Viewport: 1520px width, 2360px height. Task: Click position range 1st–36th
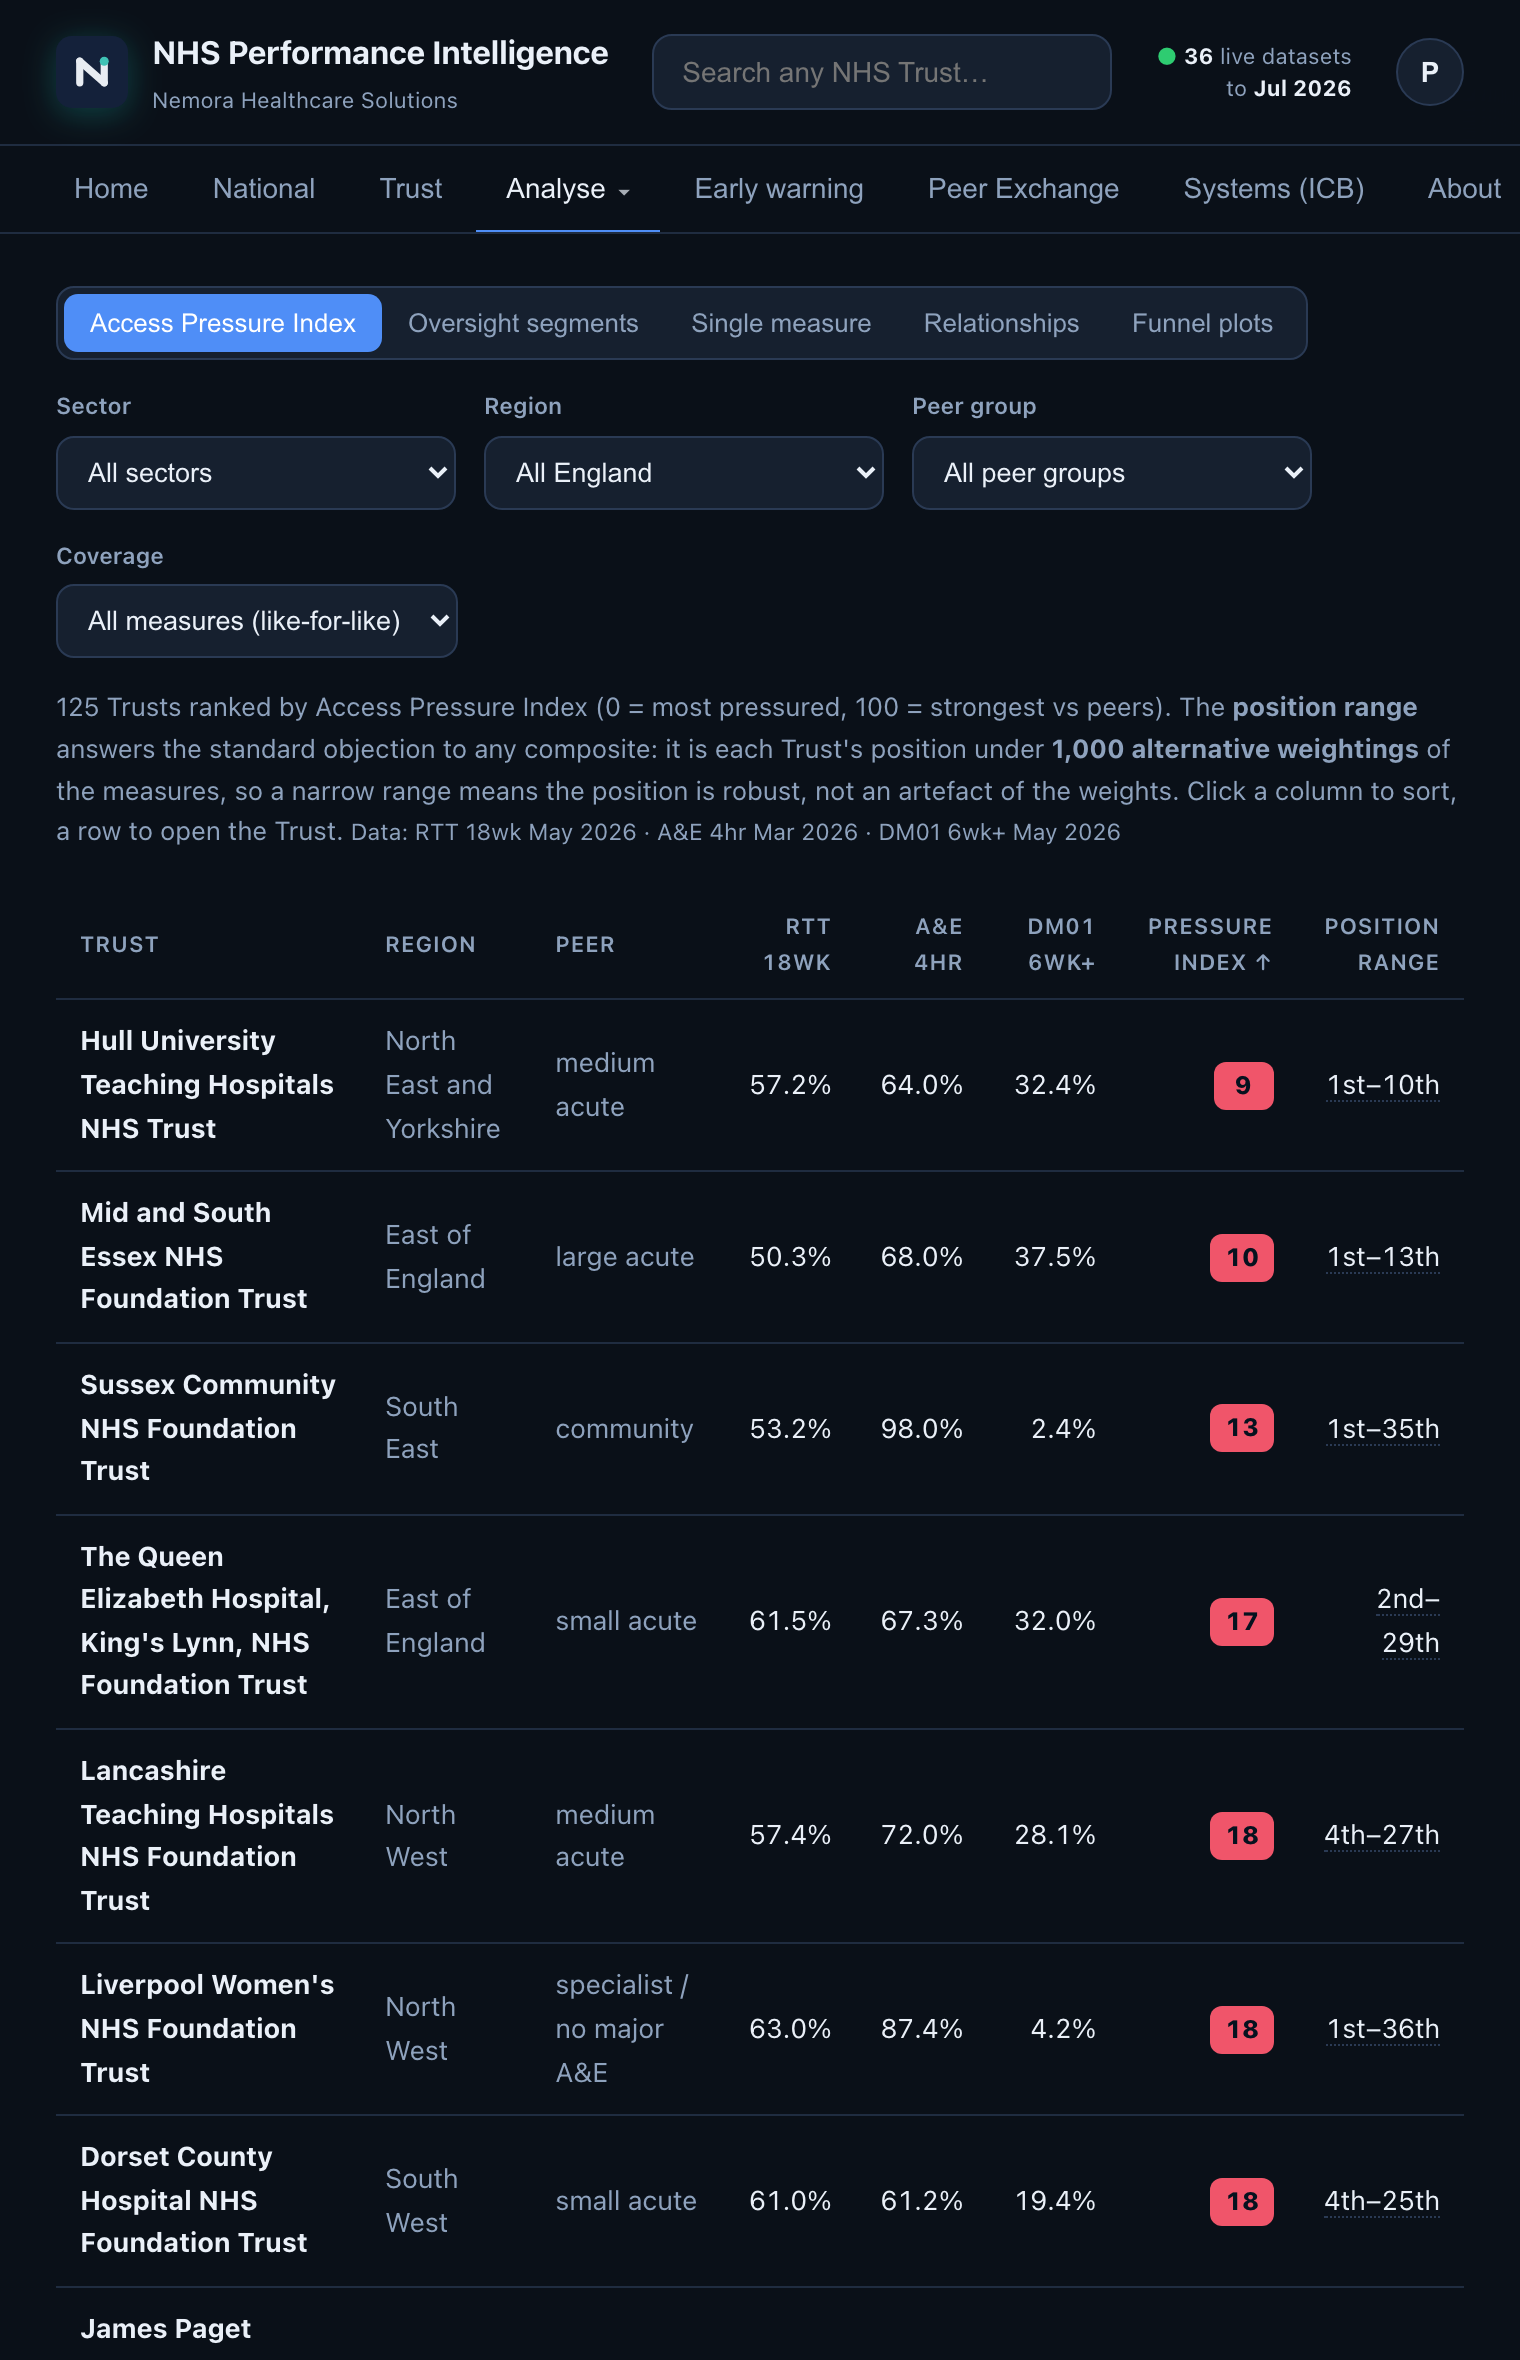coord(1383,2029)
